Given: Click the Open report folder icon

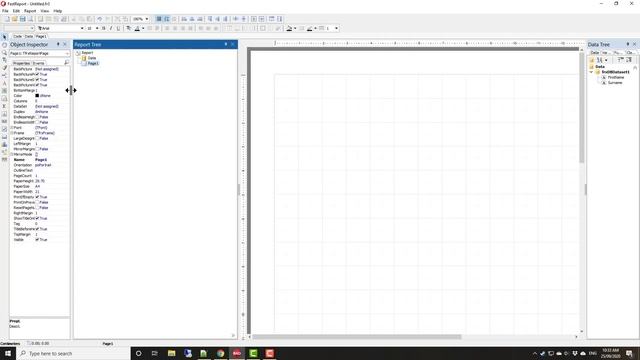Looking at the screenshot, I should (x=15, y=19).
